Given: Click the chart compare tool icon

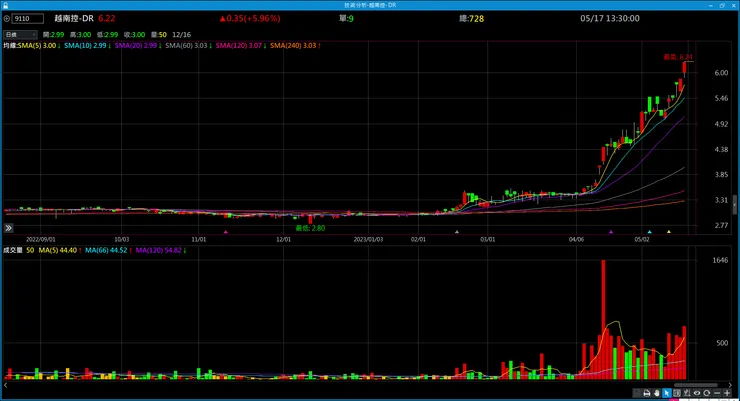Looking at the screenshot, I should pos(687,393).
